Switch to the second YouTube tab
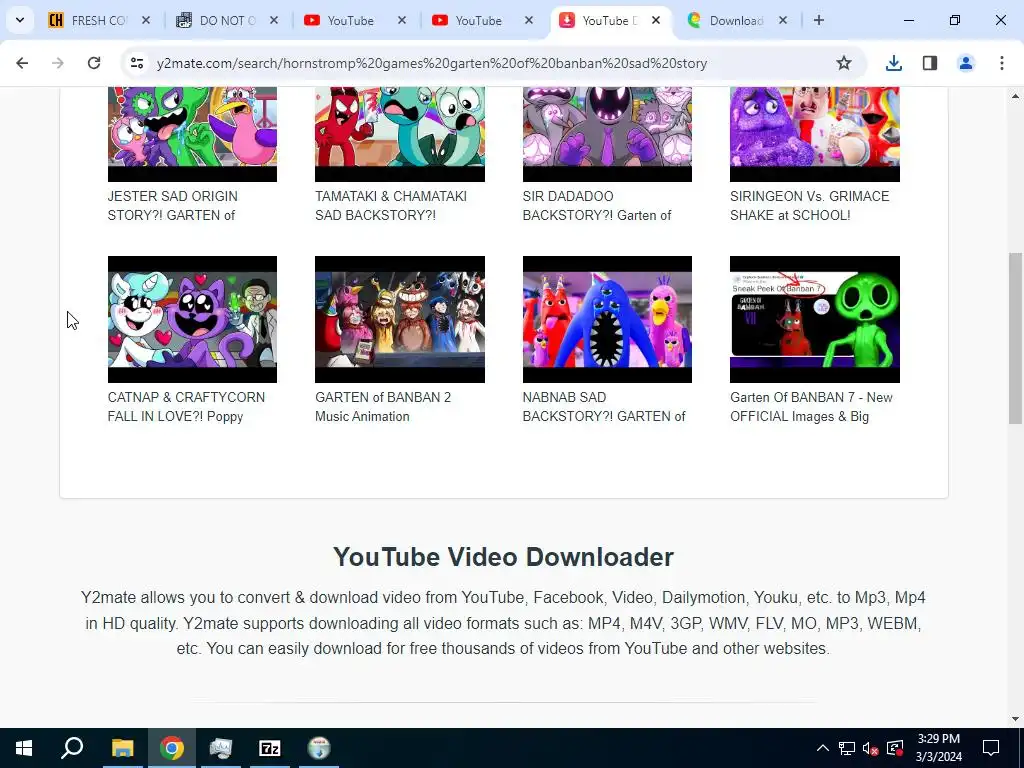This screenshot has height=768, width=1024. (x=478, y=20)
